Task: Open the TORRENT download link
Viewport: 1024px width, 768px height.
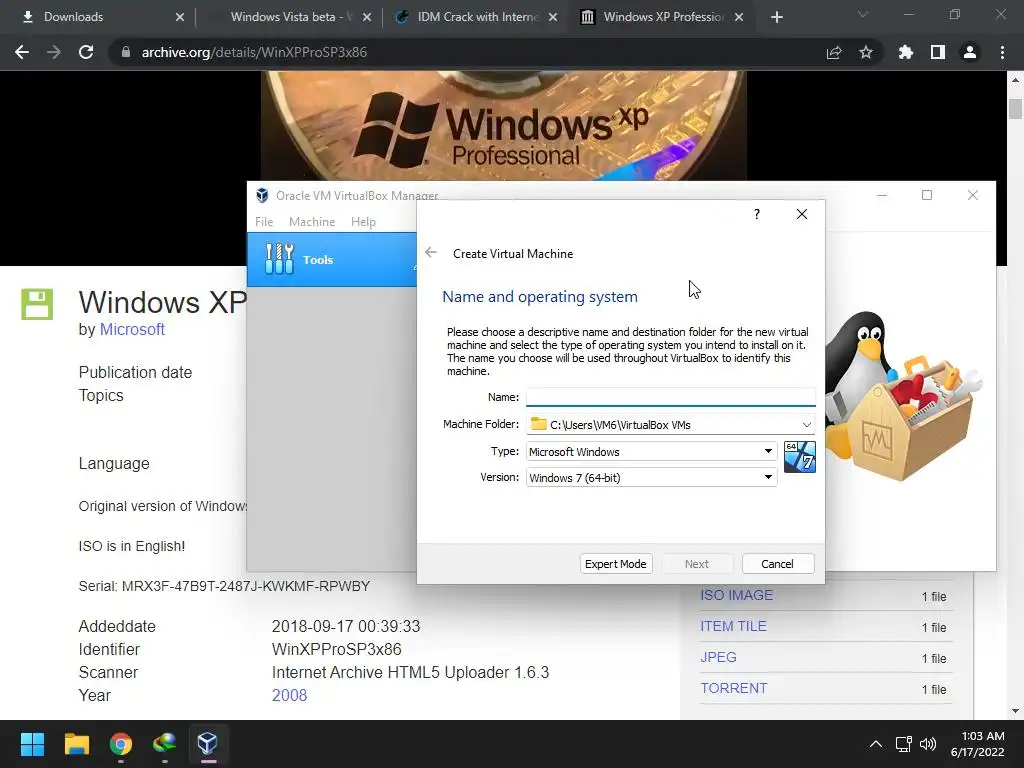Action: (x=734, y=688)
